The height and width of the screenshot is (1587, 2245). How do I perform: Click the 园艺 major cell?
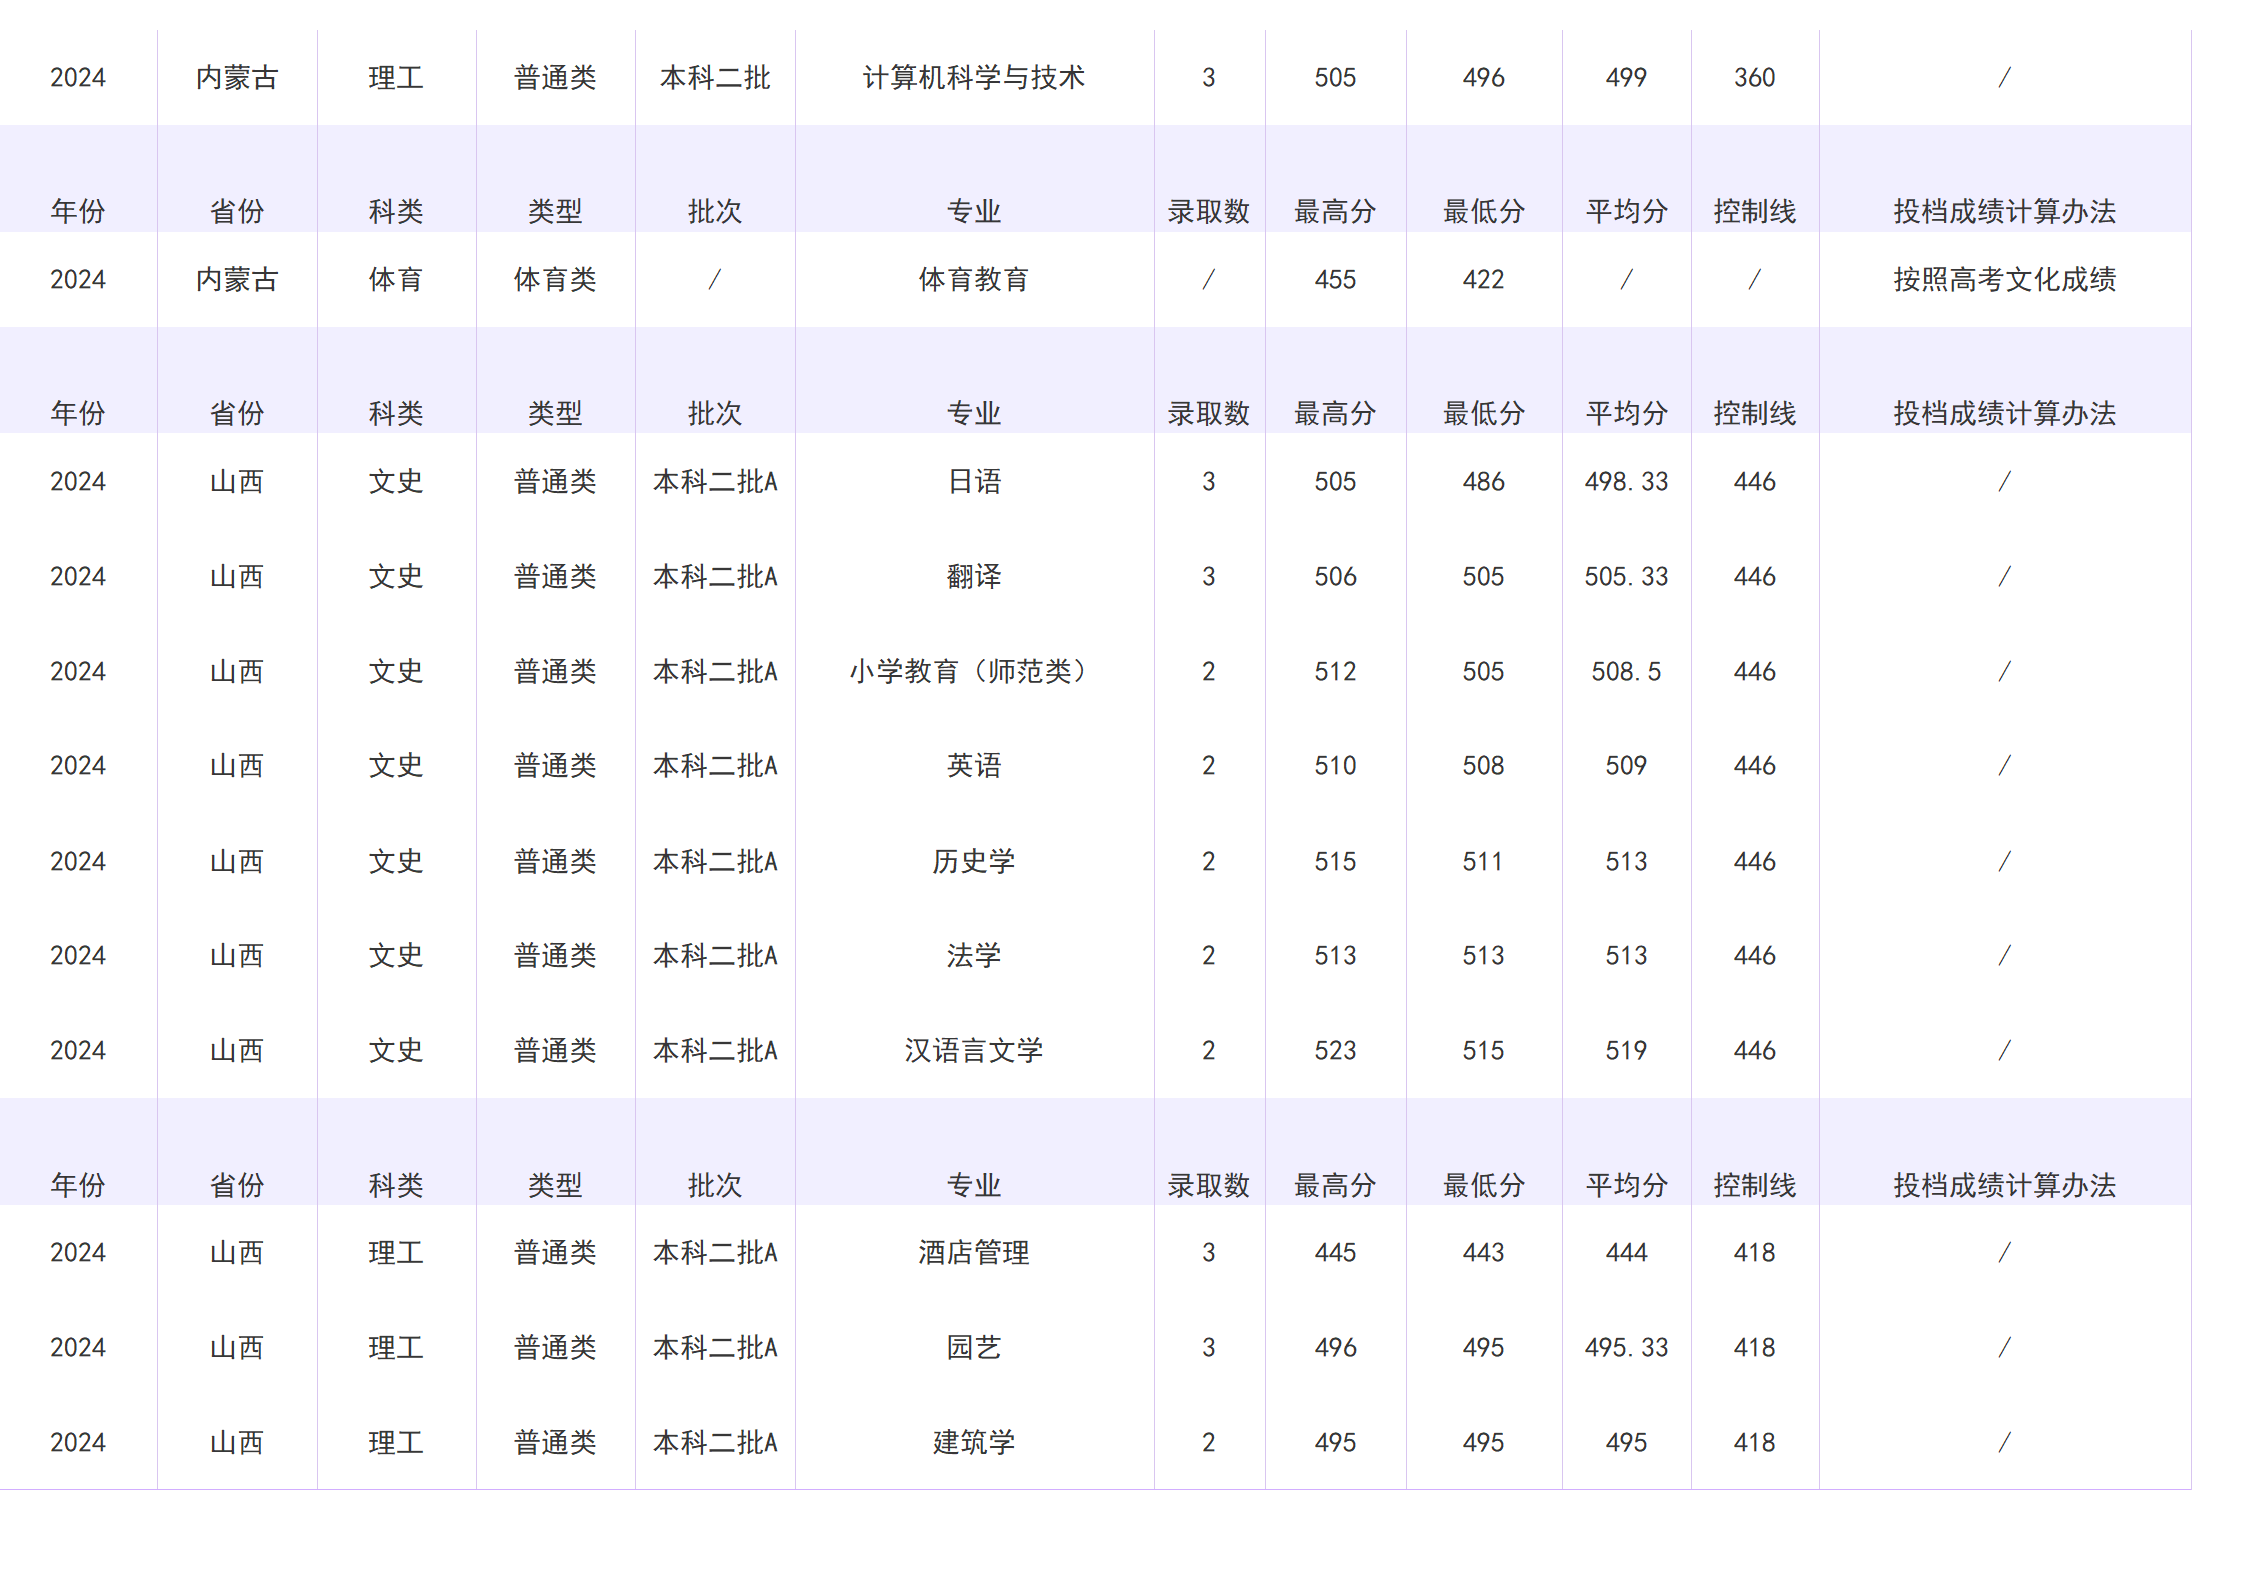click(x=974, y=1348)
